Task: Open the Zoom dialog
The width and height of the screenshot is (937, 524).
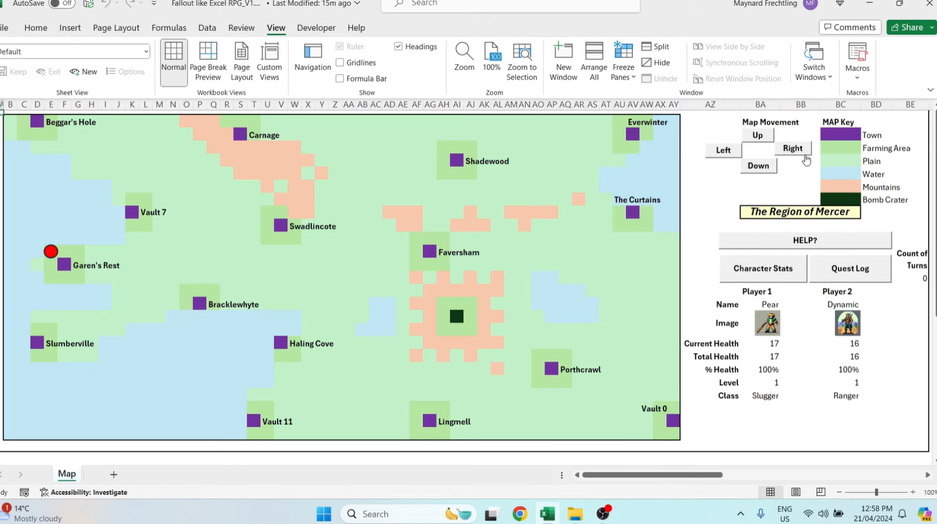Action: [464, 57]
